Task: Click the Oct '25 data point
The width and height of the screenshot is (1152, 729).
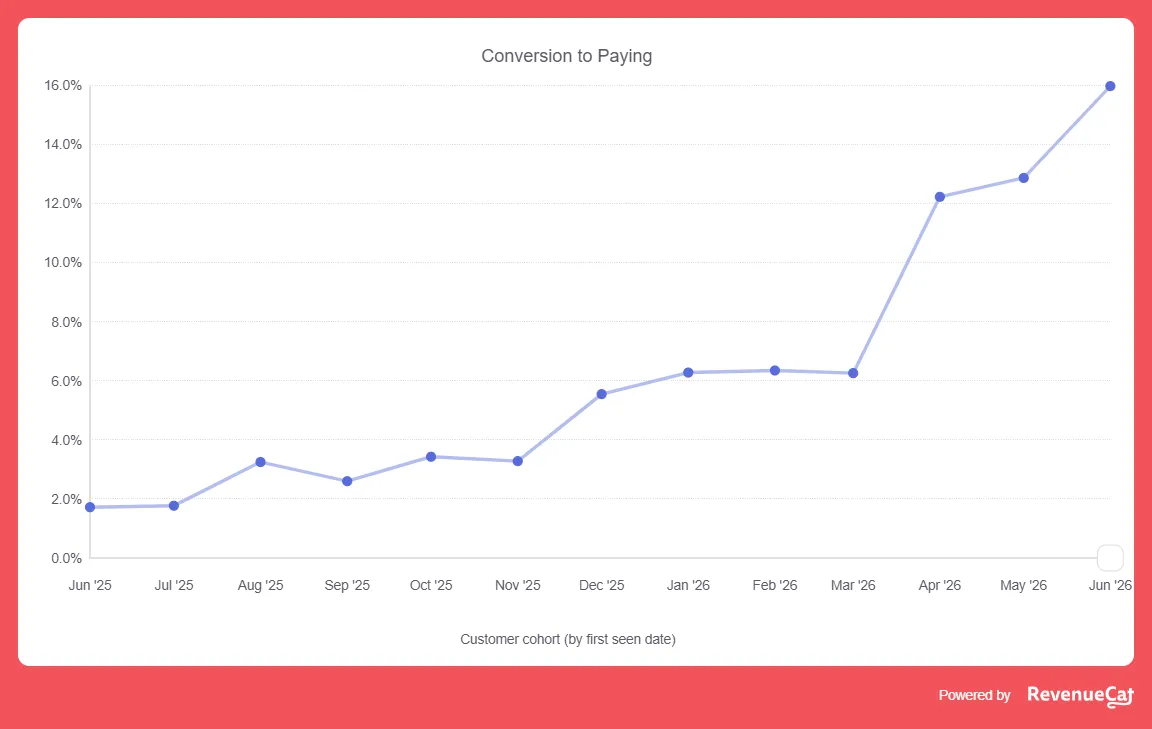Action: (431, 457)
